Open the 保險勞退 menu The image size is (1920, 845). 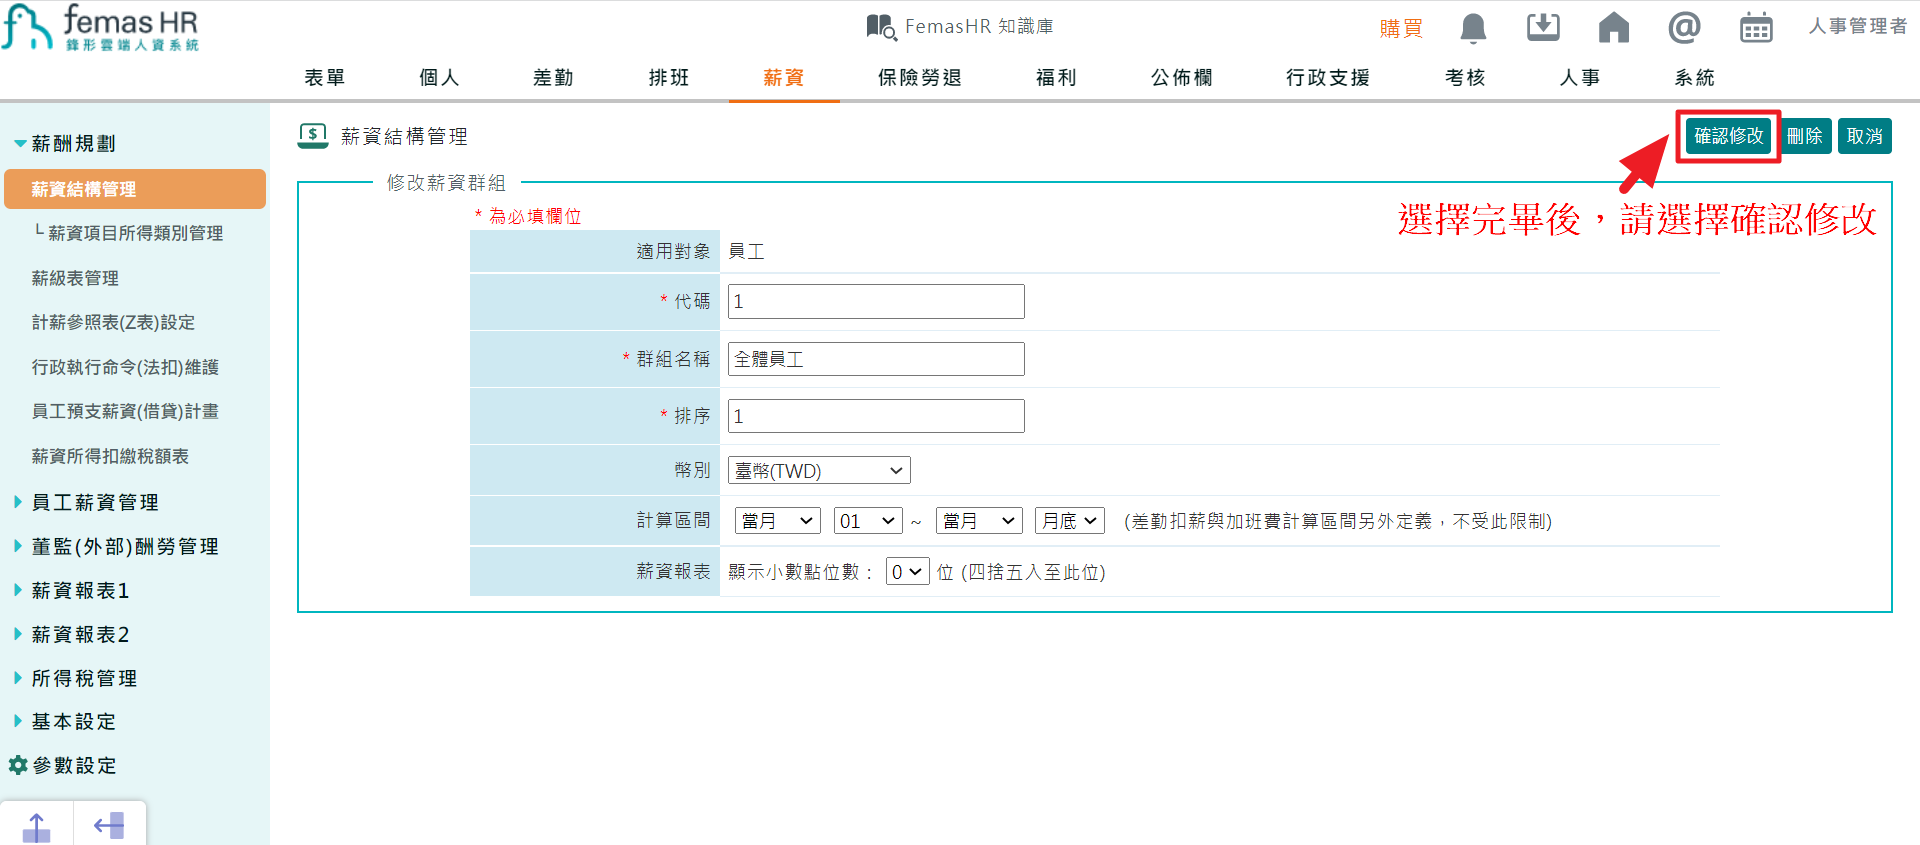920,78
